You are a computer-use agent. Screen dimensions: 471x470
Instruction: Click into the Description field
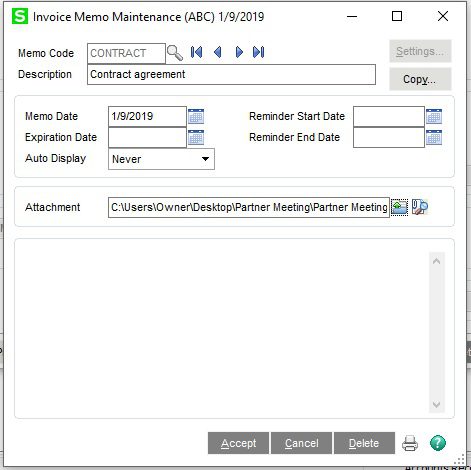point(231,74)
